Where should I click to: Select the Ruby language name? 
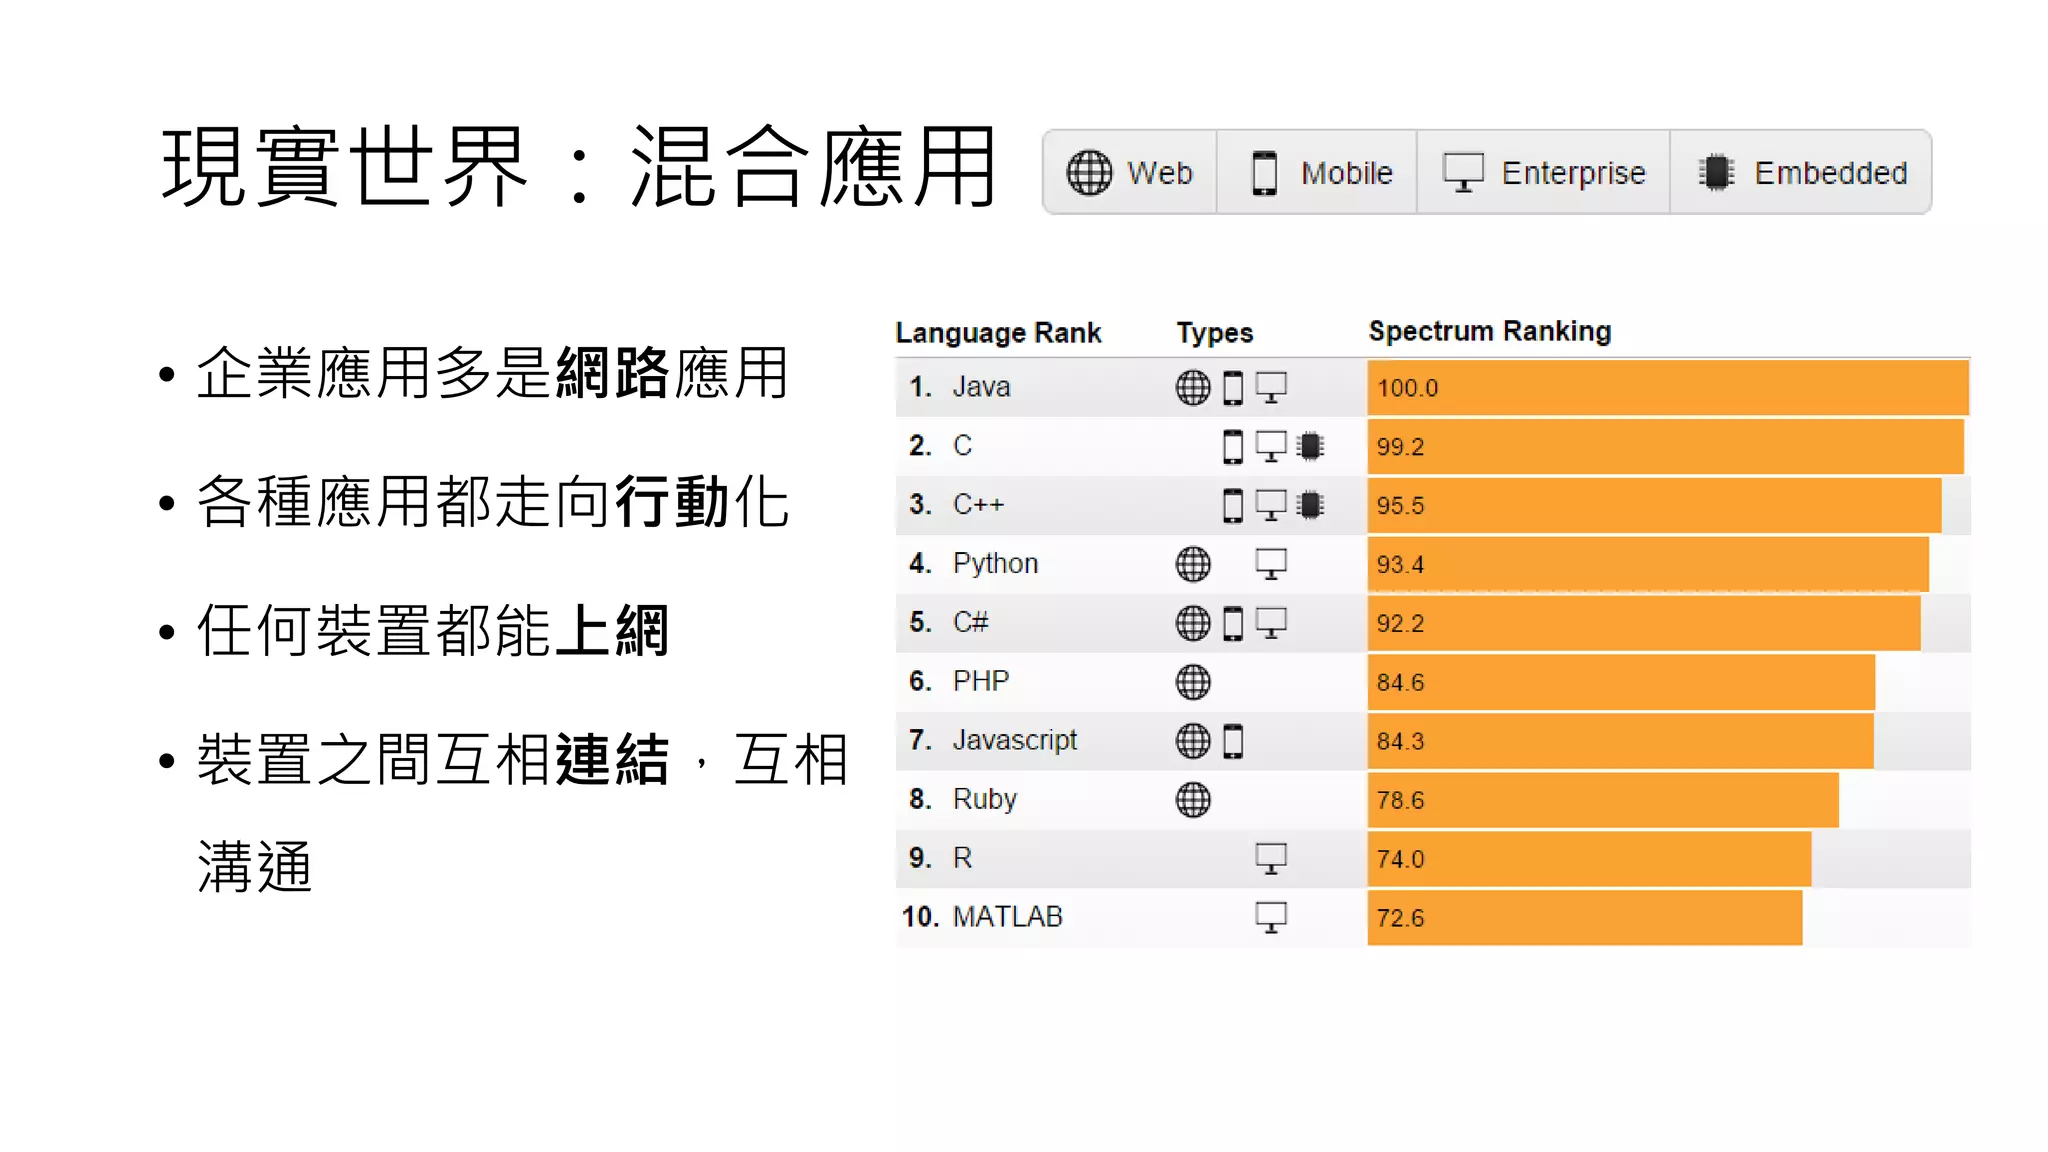coord(984,800)
